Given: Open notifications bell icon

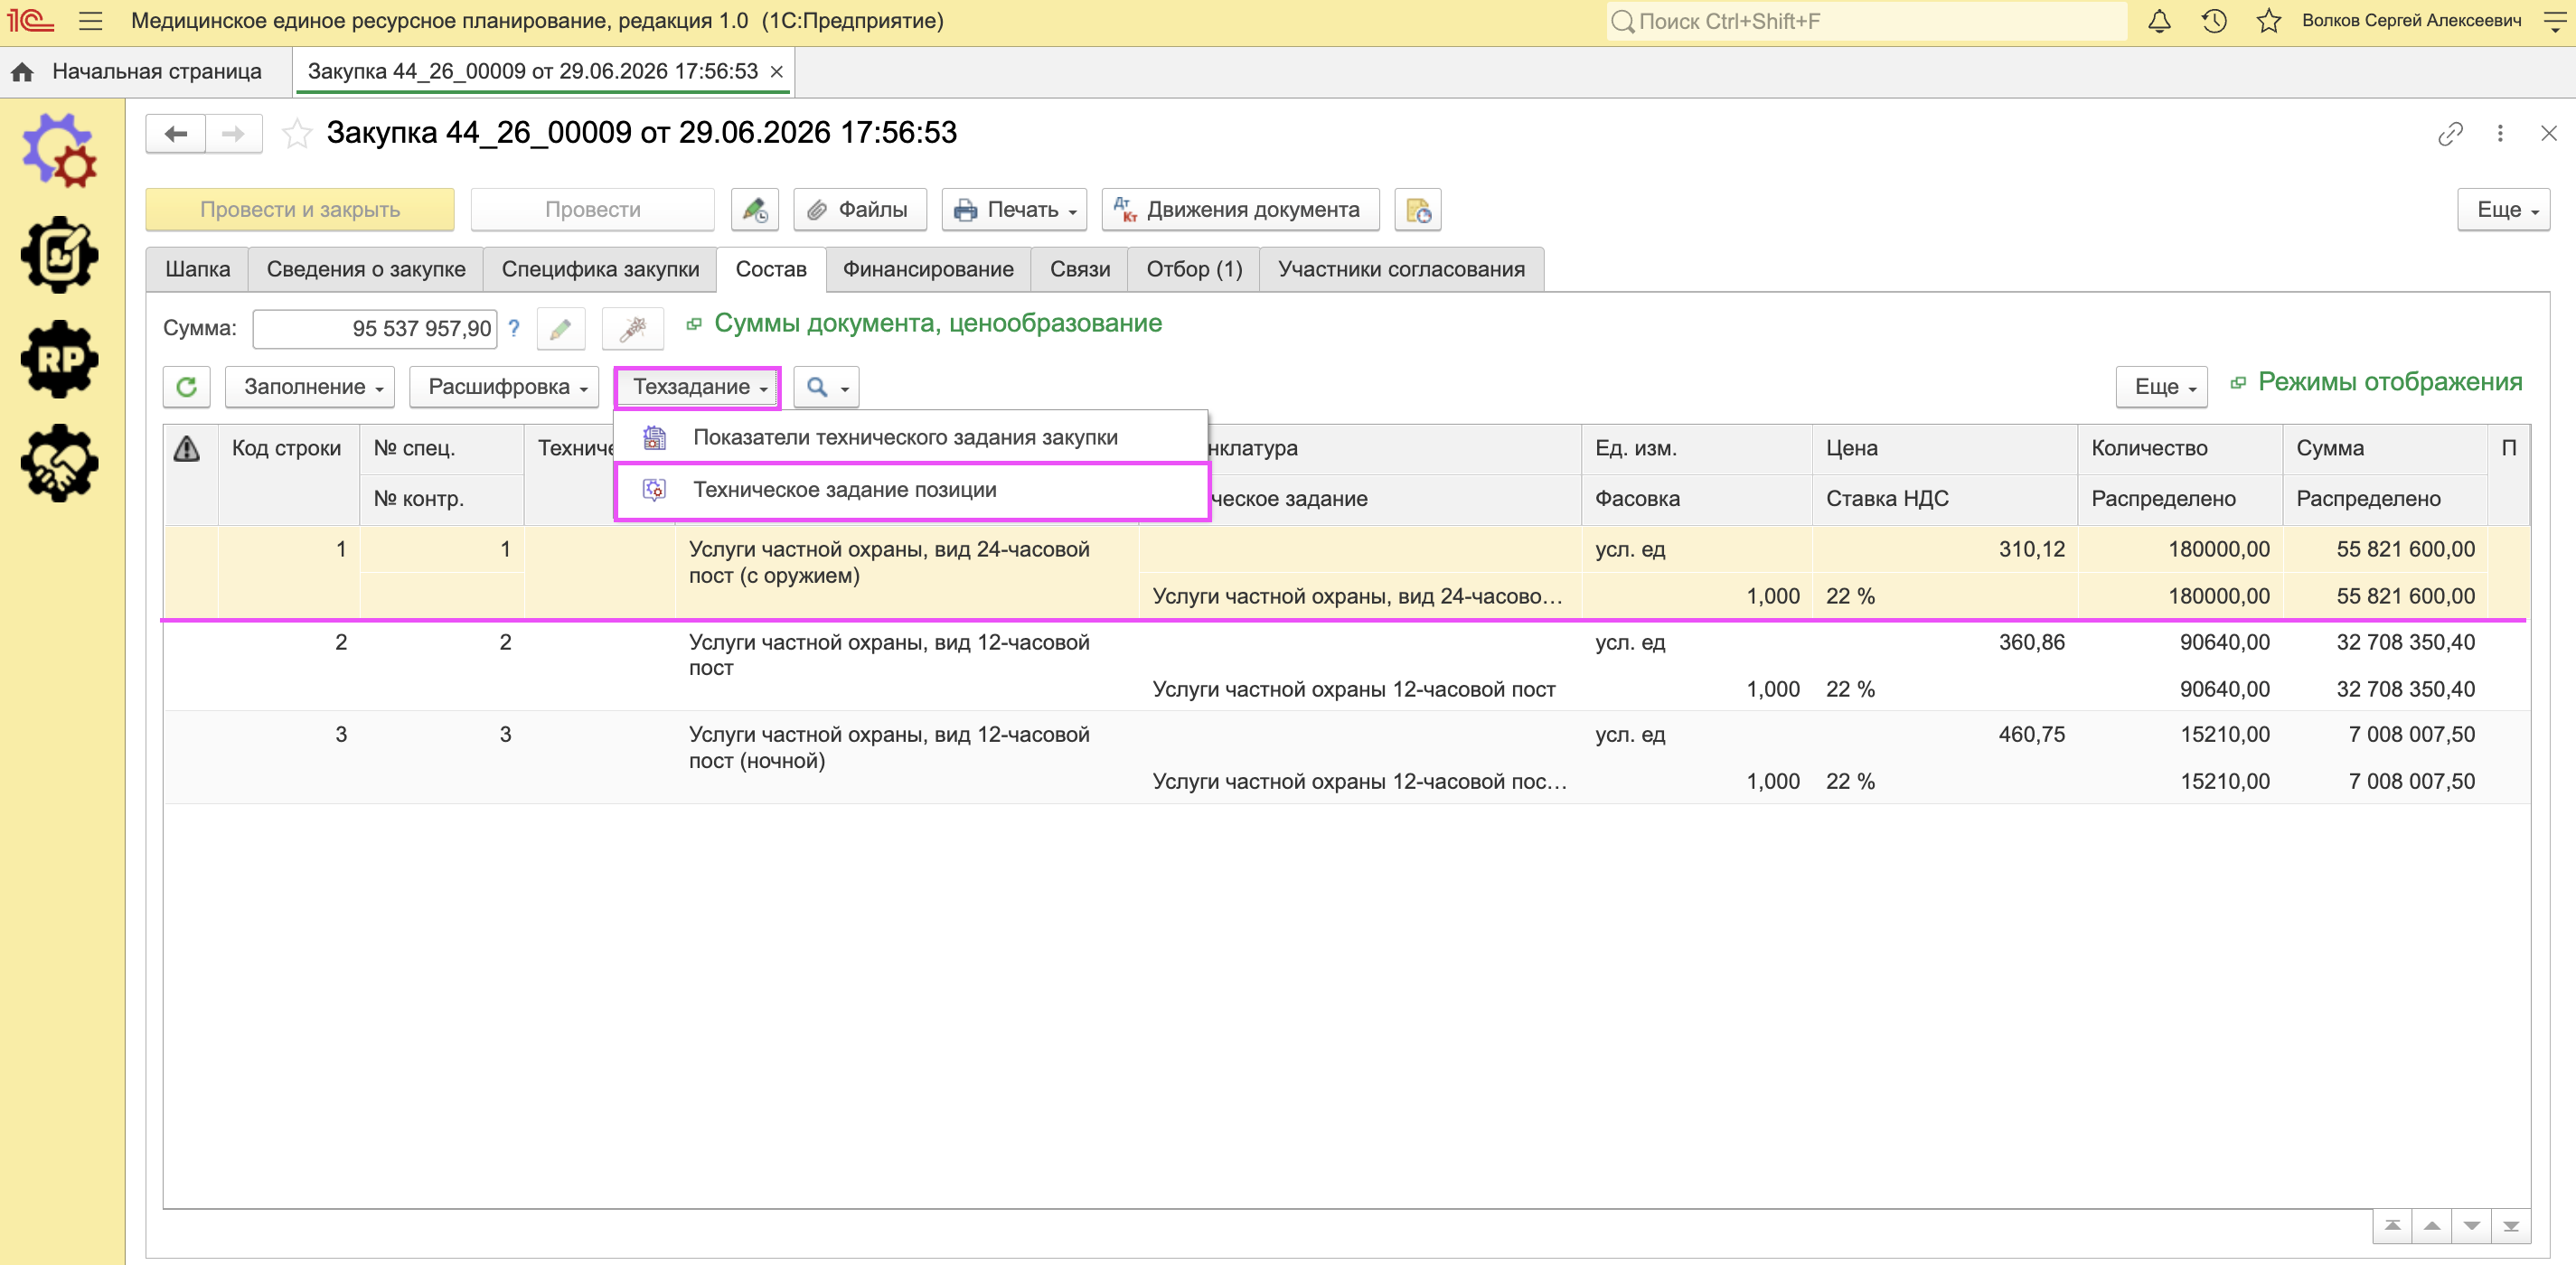Looking at the screenshot, I should pos(2159,21).
